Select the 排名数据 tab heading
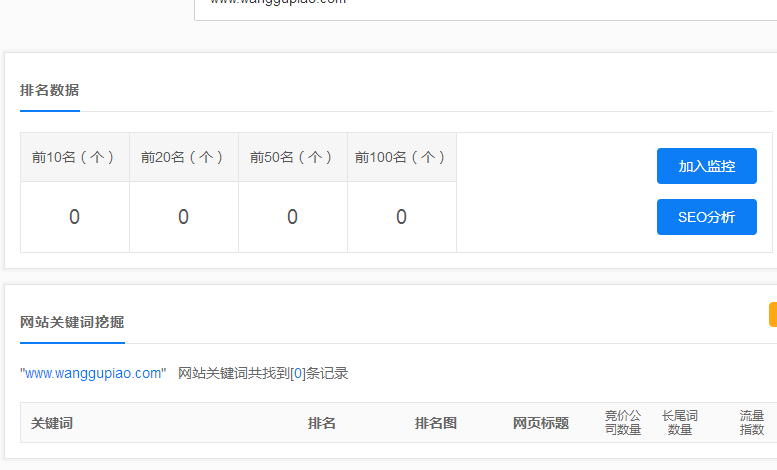Screen dimensions: 777x470 pyautogui.click(x=50, y=90)
